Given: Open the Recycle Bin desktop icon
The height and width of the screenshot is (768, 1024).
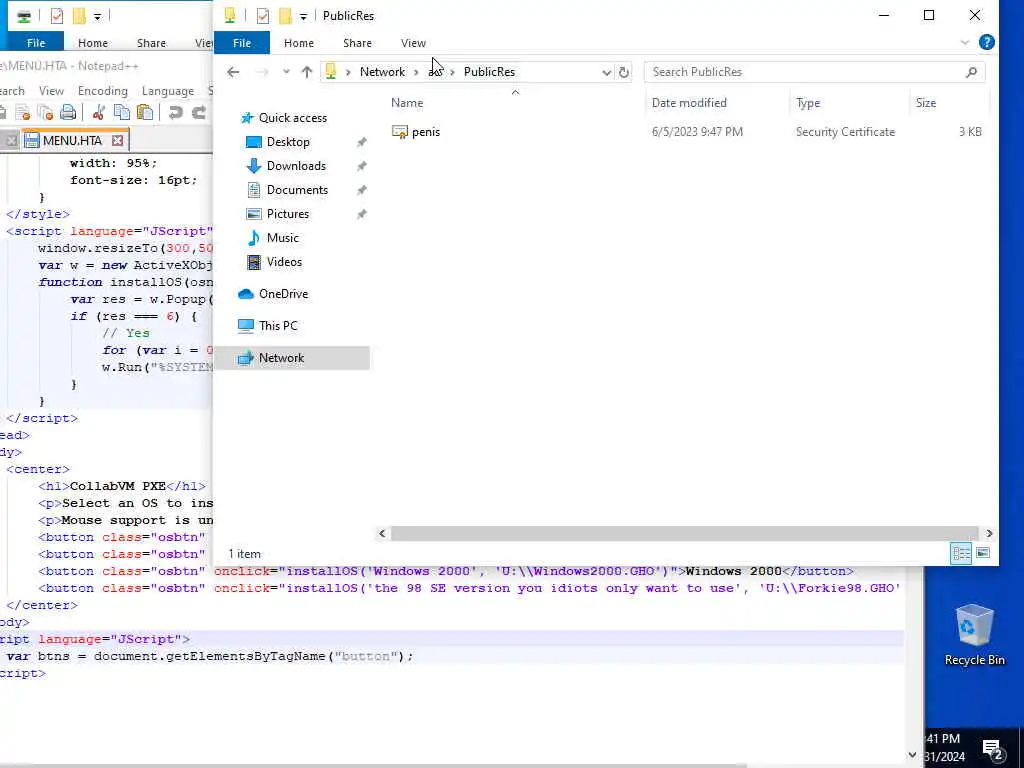Looking at the screenshot, I should point(974,635).
